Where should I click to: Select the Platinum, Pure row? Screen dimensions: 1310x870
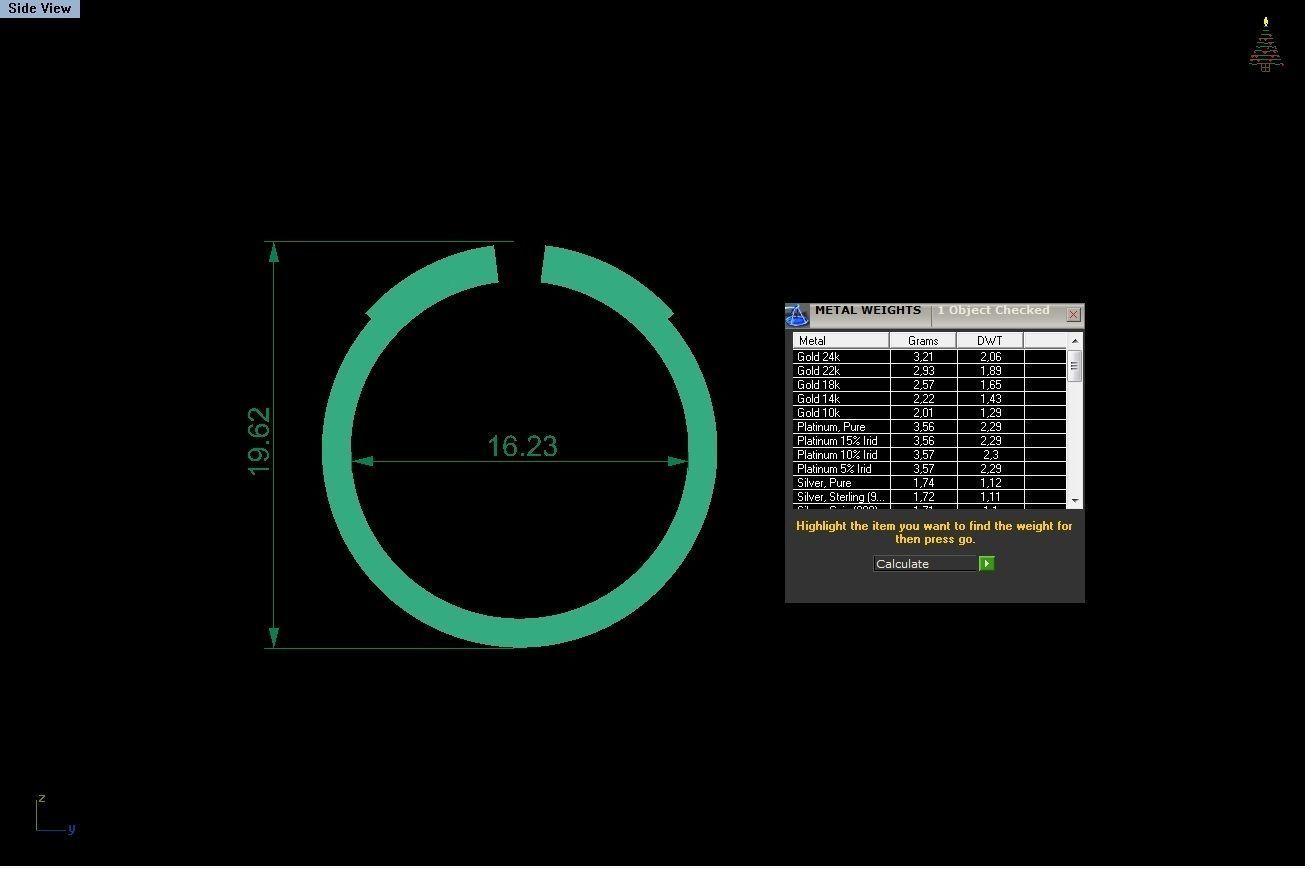tap(930, 427)
